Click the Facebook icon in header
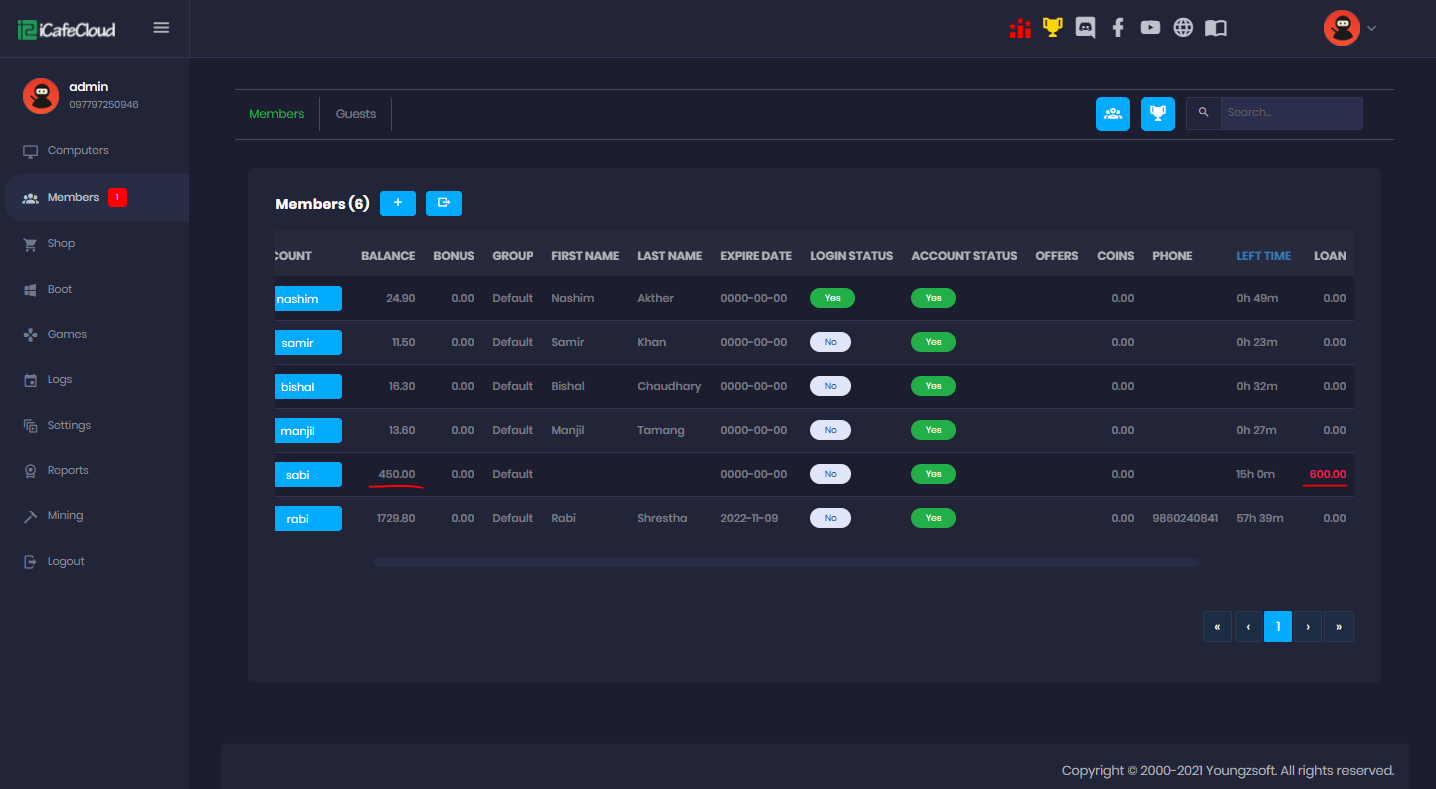The image size is (1436, 789). pyautogui.click(x=1118, y=28)
